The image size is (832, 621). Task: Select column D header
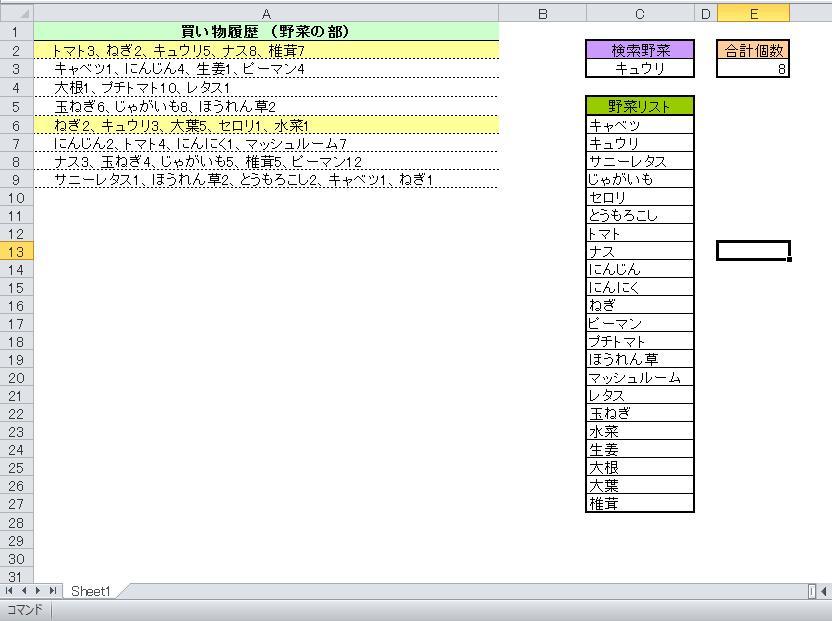point(705,14)
